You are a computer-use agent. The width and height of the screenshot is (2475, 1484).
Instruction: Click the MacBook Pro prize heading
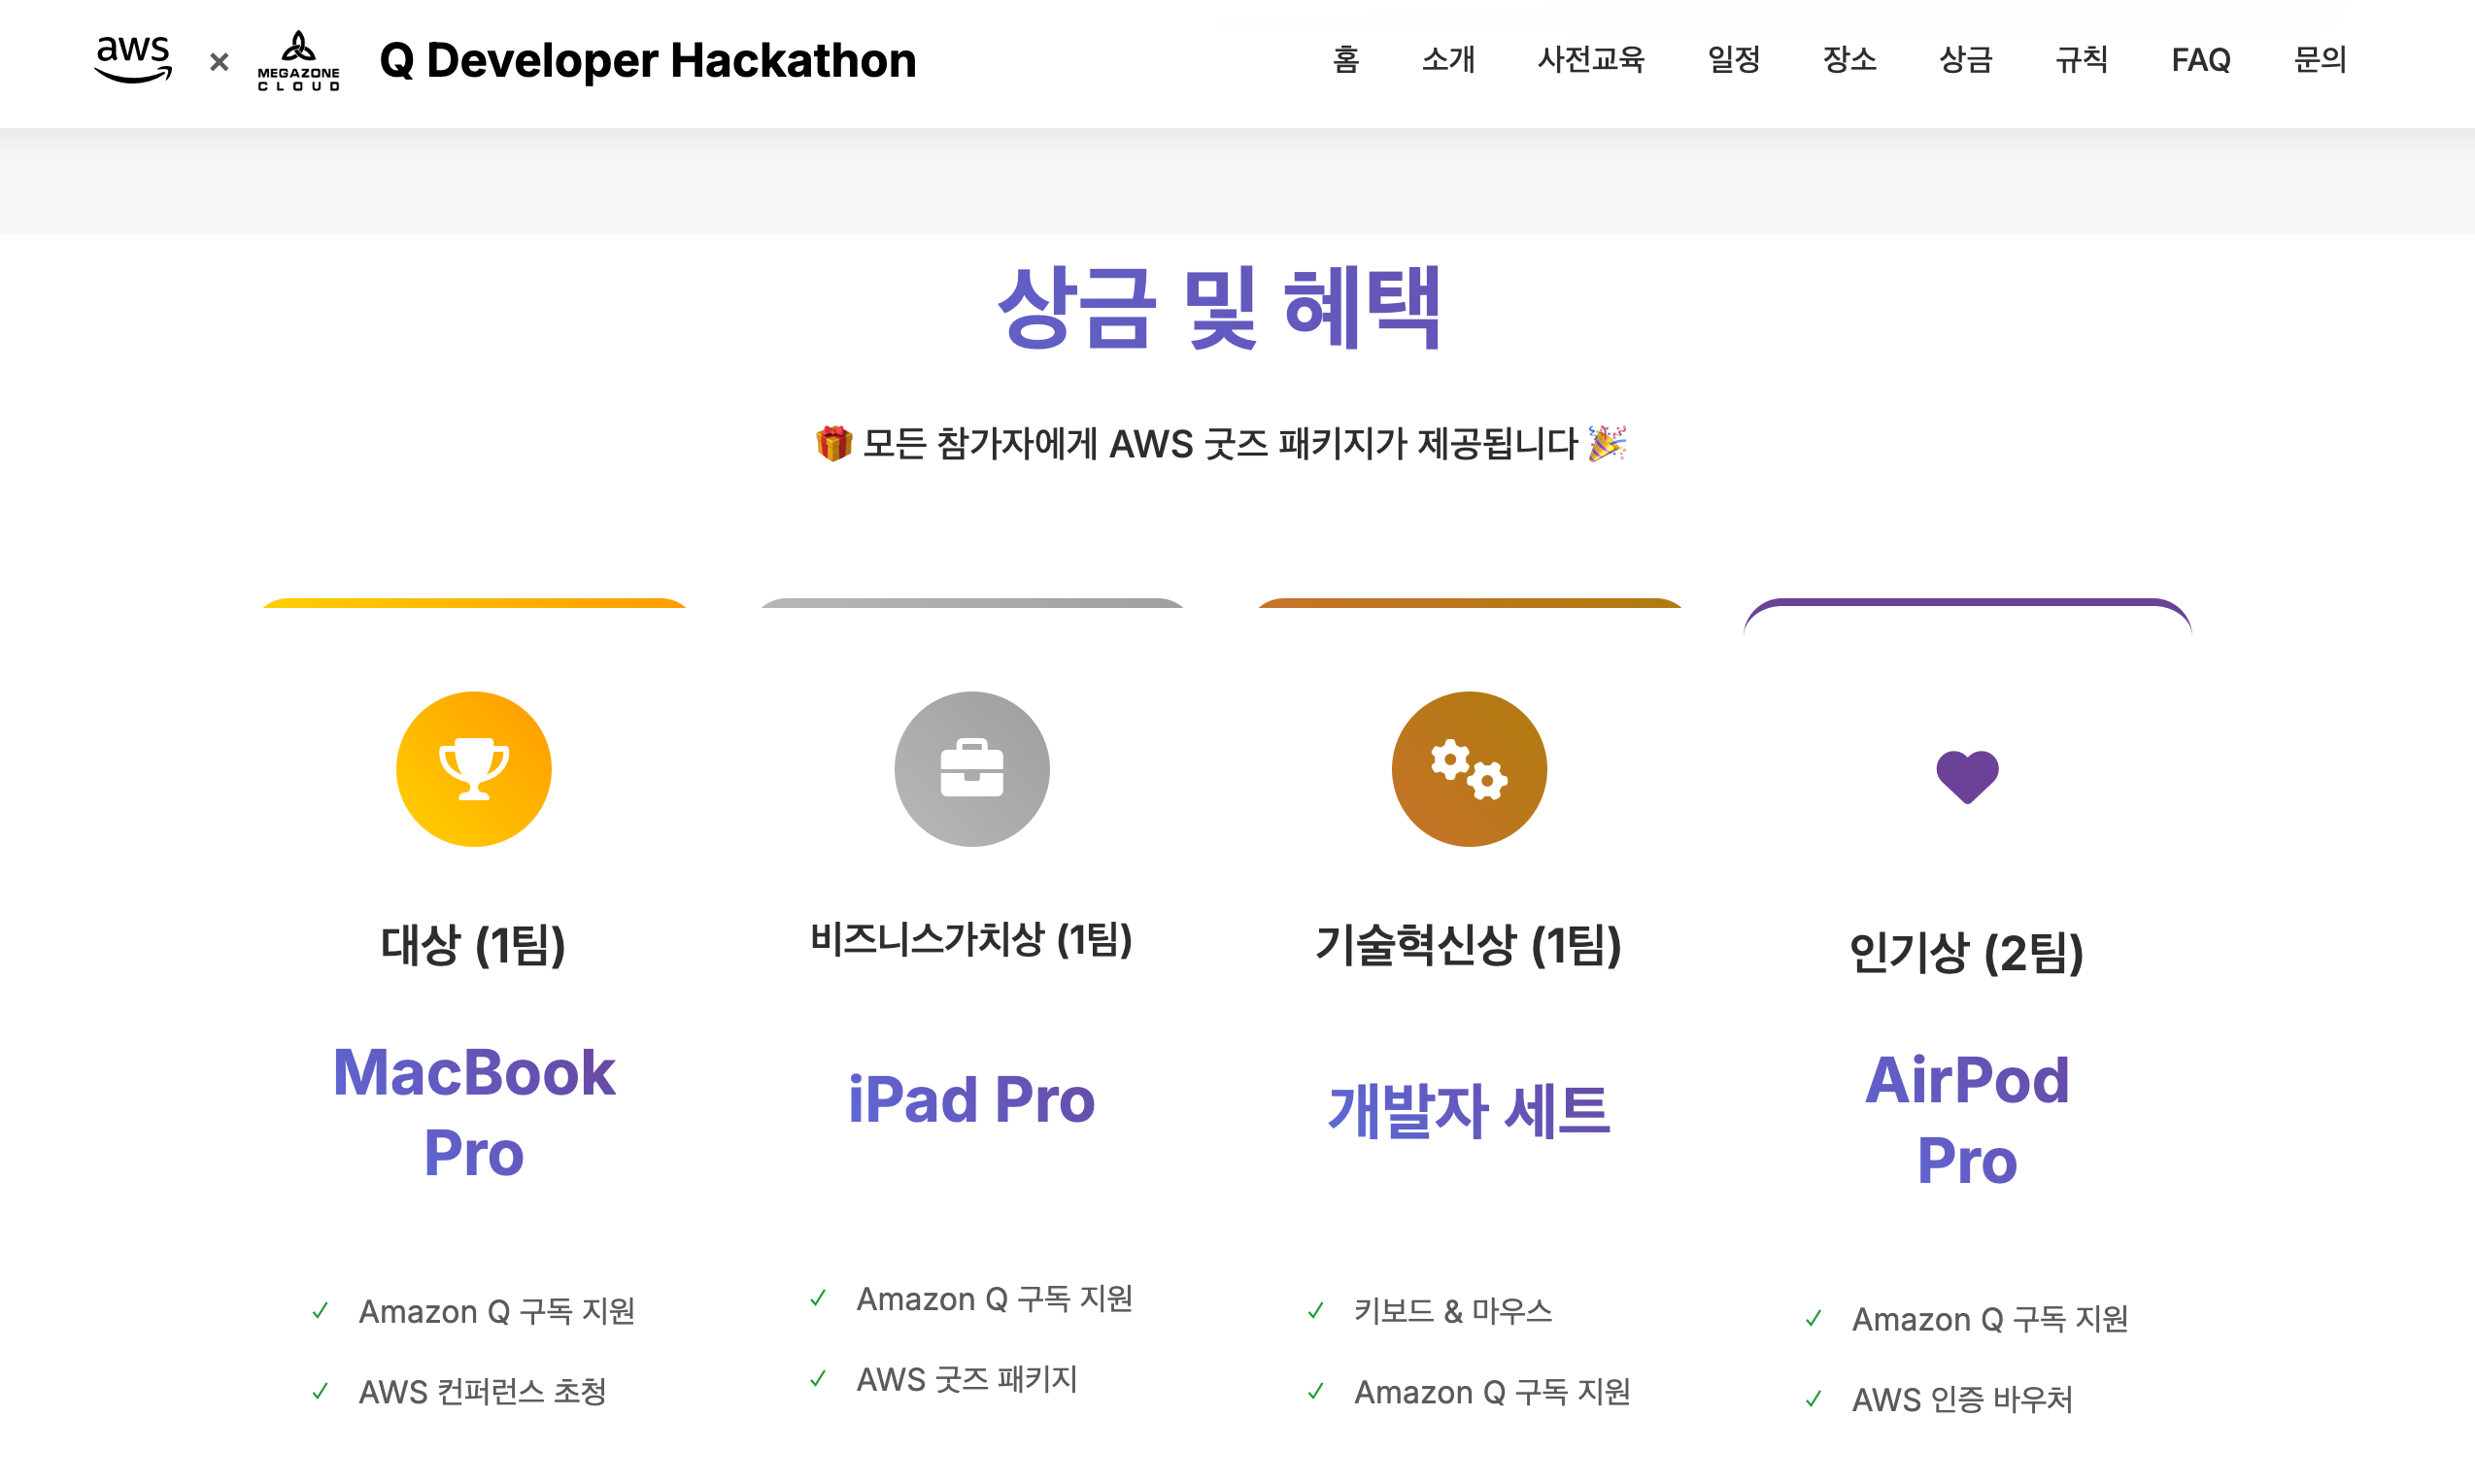click(x=473, y=1112)
